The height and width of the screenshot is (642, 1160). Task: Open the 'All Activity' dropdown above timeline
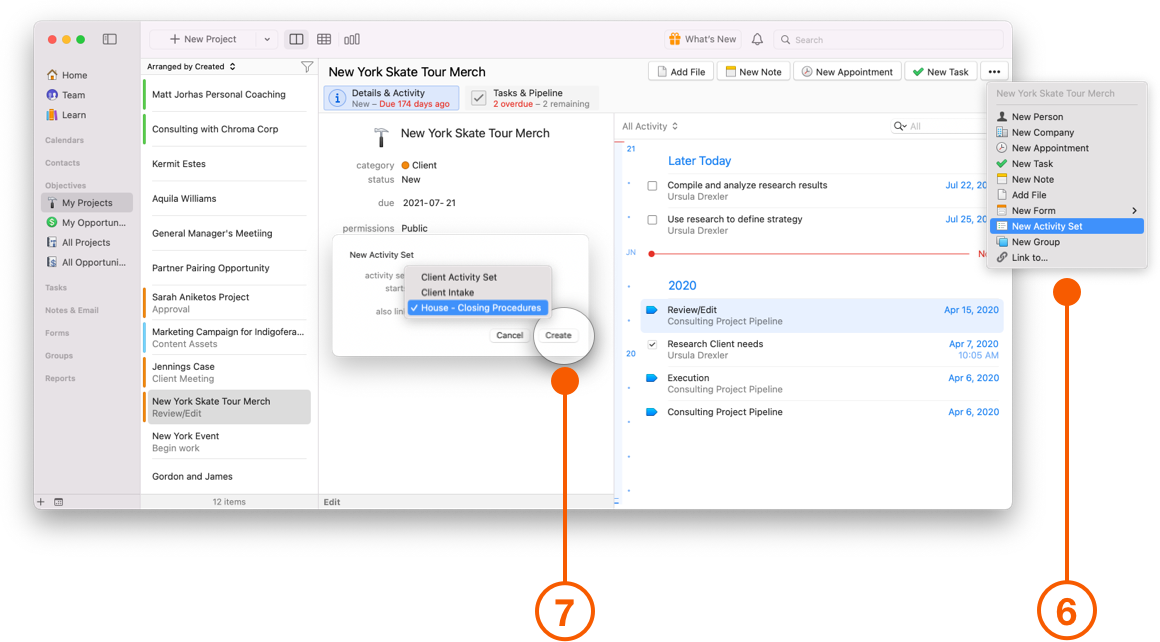(x=648, y=126)
